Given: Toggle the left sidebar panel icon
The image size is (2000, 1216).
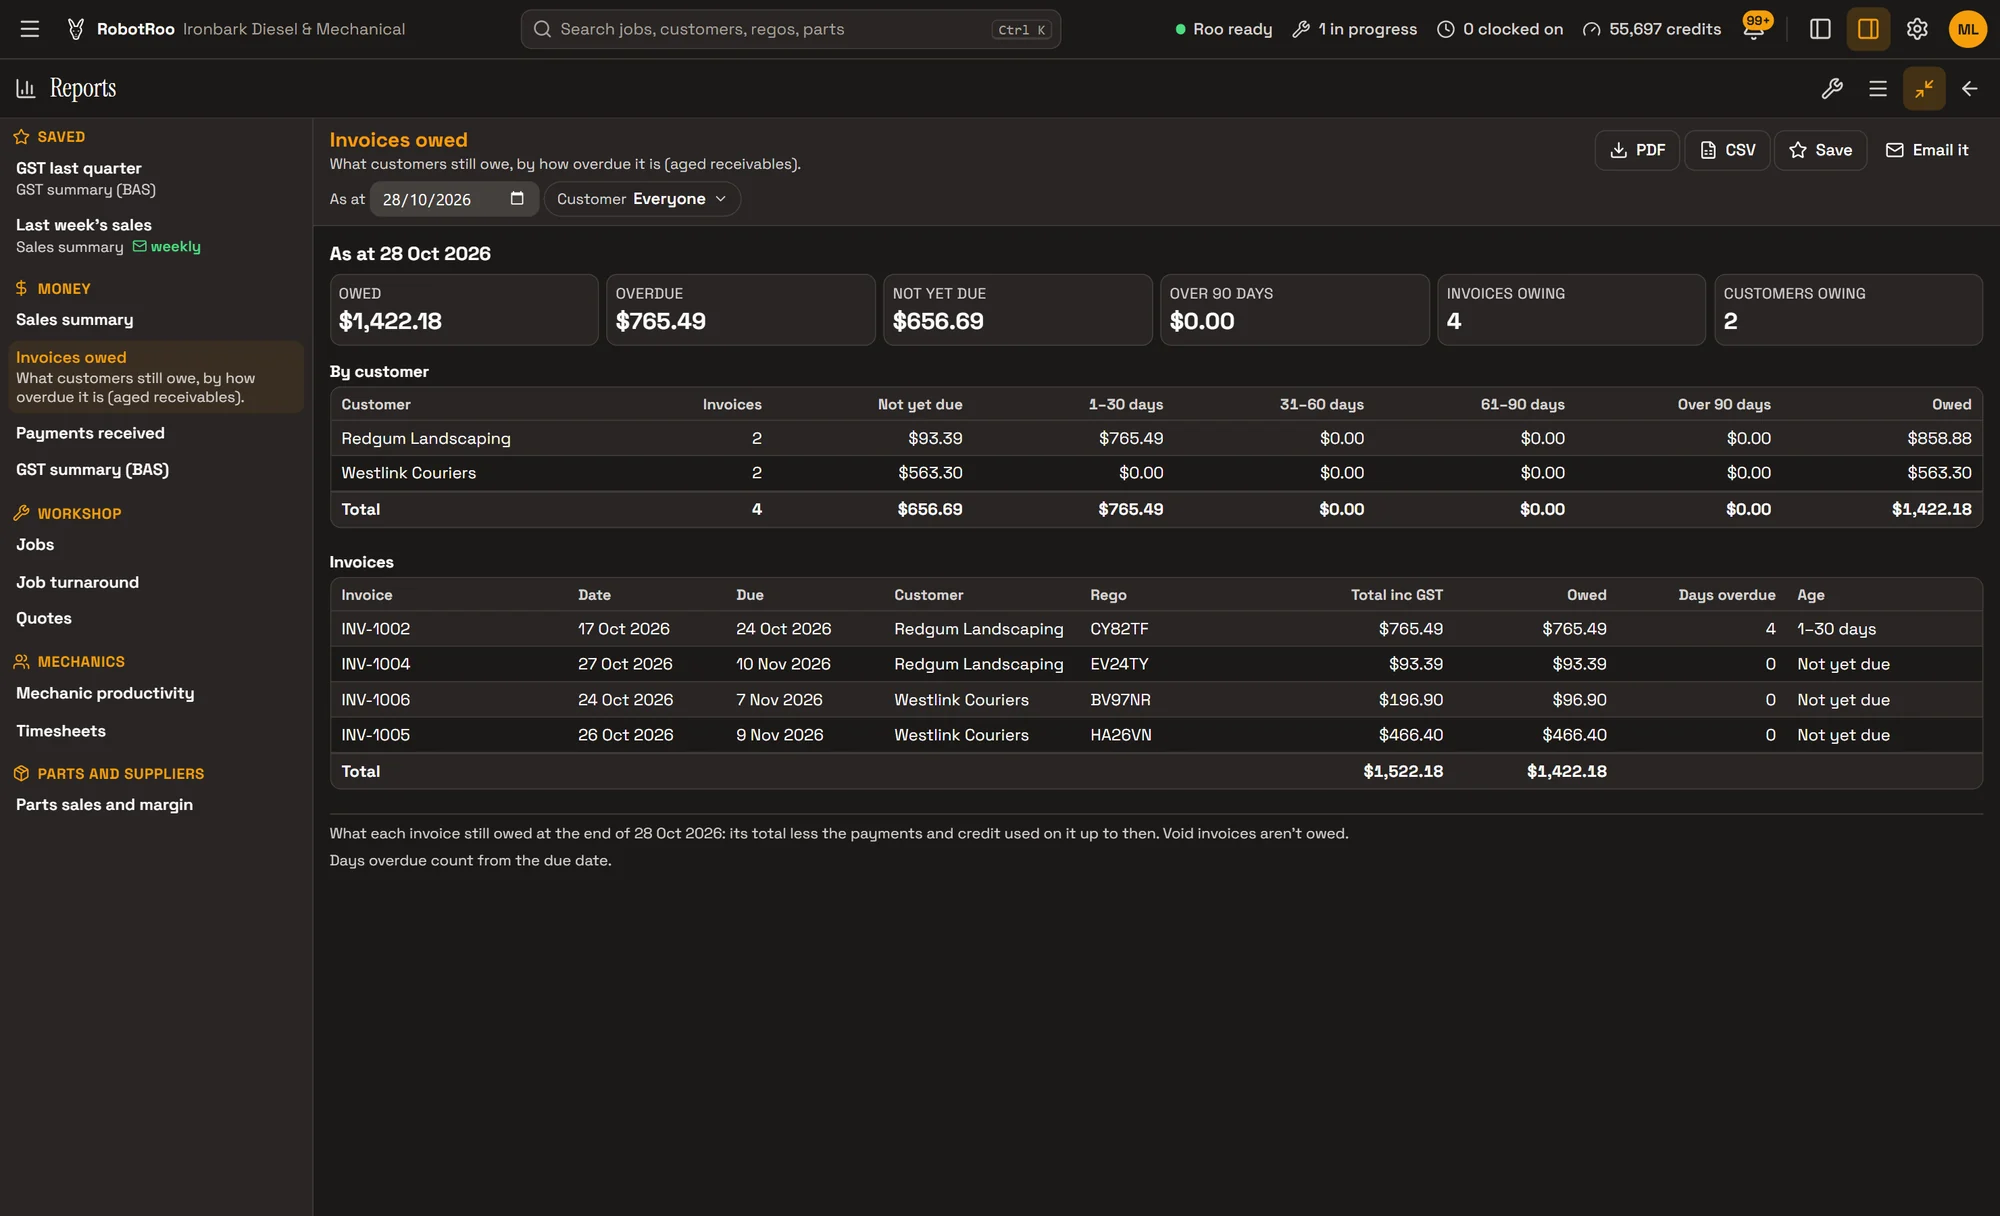Looking at the screenshot, I should (1820, 29).
